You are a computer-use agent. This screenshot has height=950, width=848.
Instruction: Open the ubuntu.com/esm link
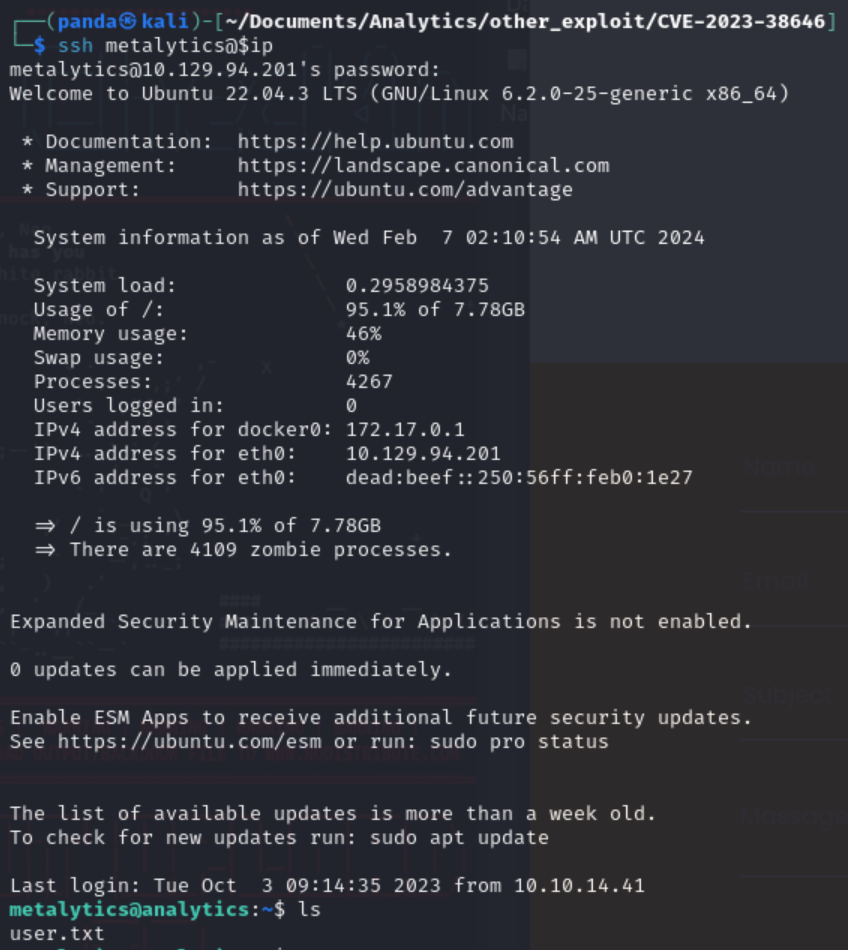[x=190, y=742]
